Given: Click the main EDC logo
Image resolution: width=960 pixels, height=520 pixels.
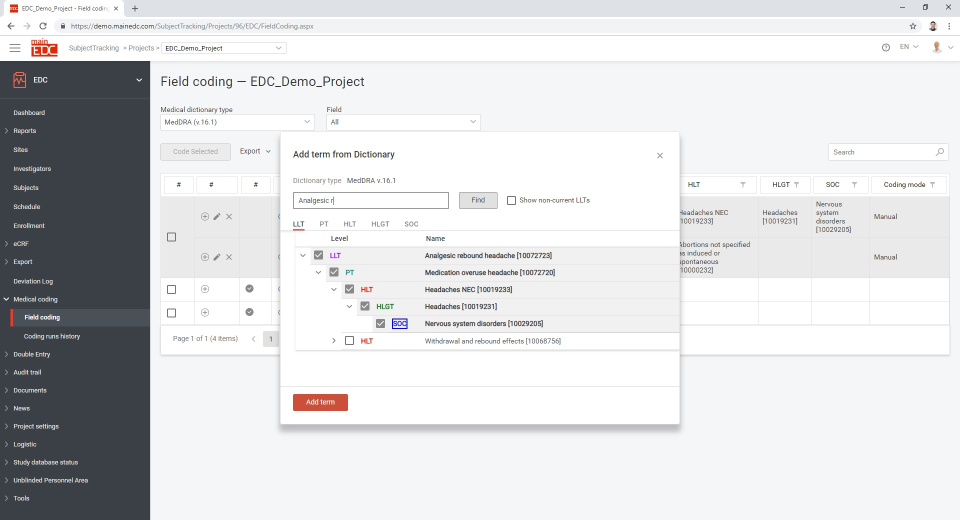Looking at the screenshot, I should pyautogui.click(x=44, y=48).
